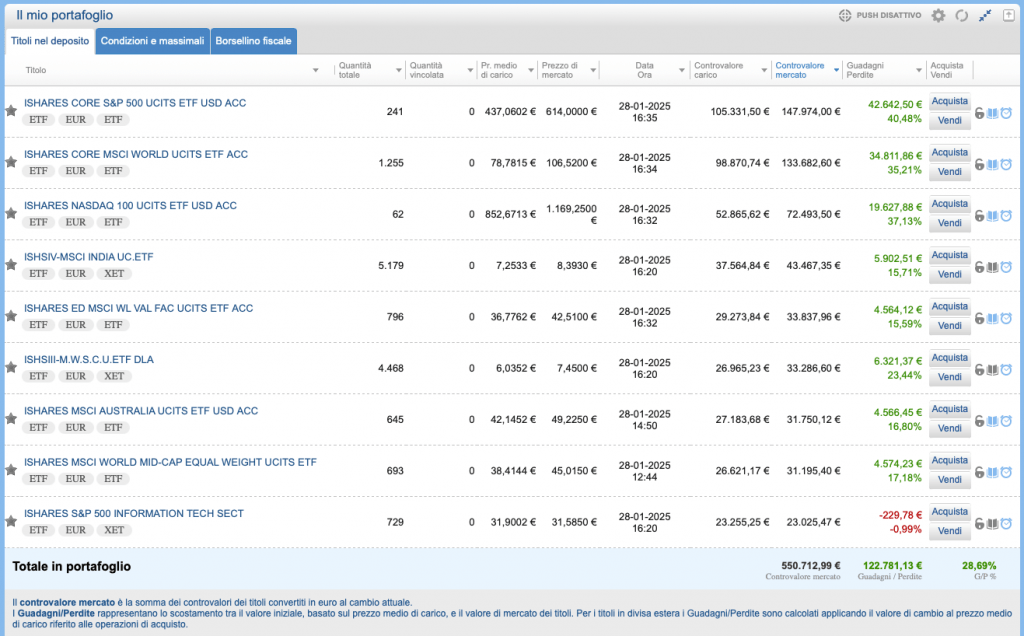Click Acquista for iShares Core S&P 500
Image resolution: width=1024 pixels, height=636 pixels.
[x=950, y=101]
